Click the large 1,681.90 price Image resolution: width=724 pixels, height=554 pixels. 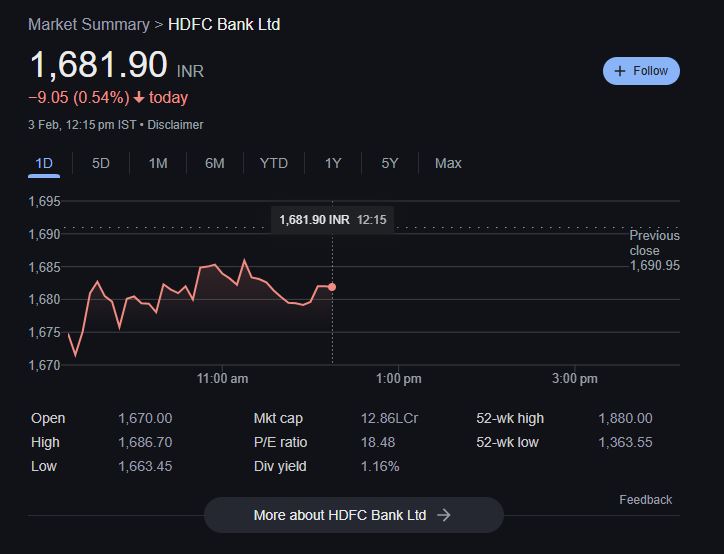pyautogui.click(x=98, y=65)
